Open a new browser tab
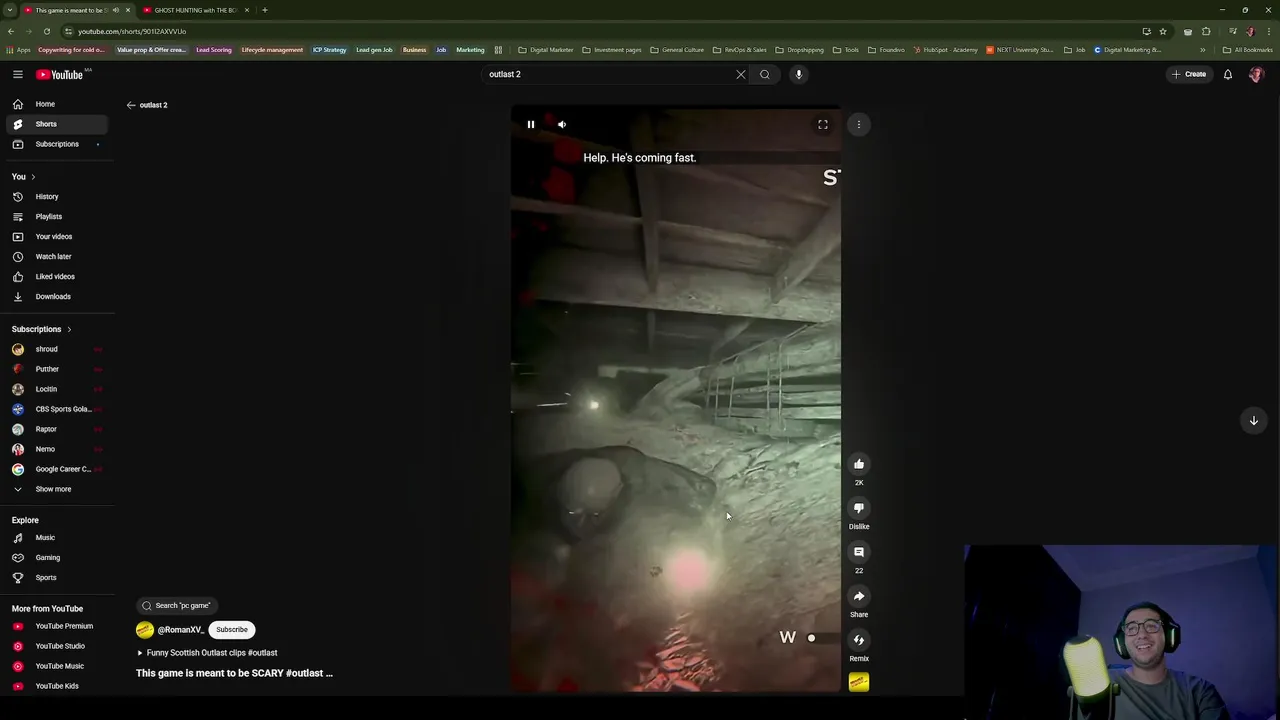The width and height of the screenshot is (1280, 720). point(265,10)
